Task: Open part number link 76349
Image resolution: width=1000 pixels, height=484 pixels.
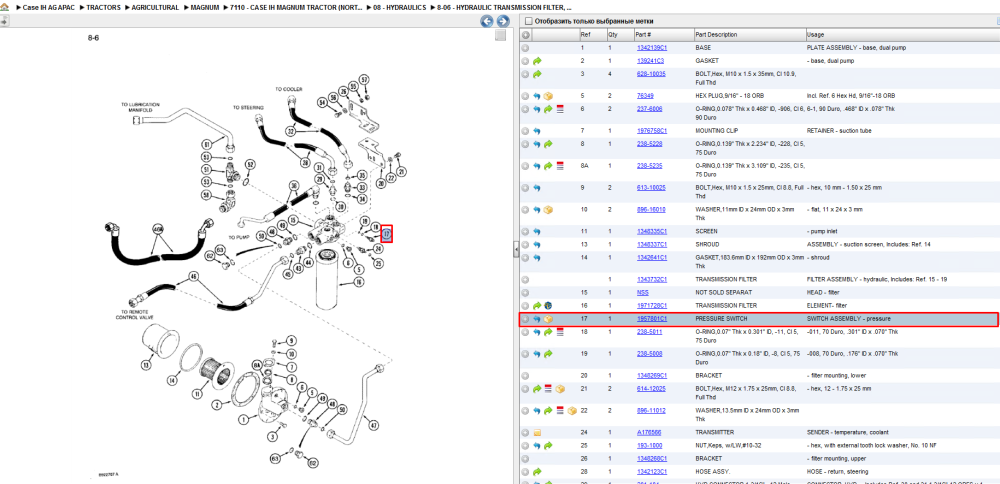Action: point(645,96)
